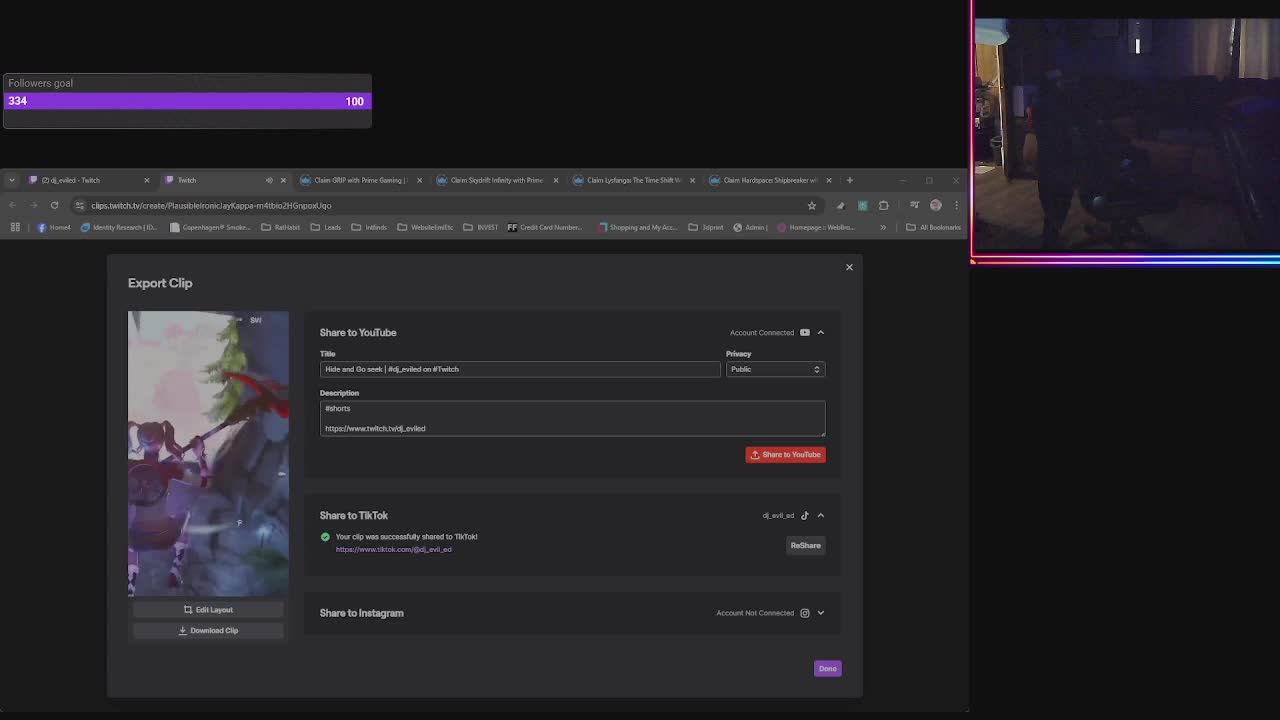This screenshot has width=1280, height=720.
Task: Click the browser back arrow
Action: (x=12, y=205)
